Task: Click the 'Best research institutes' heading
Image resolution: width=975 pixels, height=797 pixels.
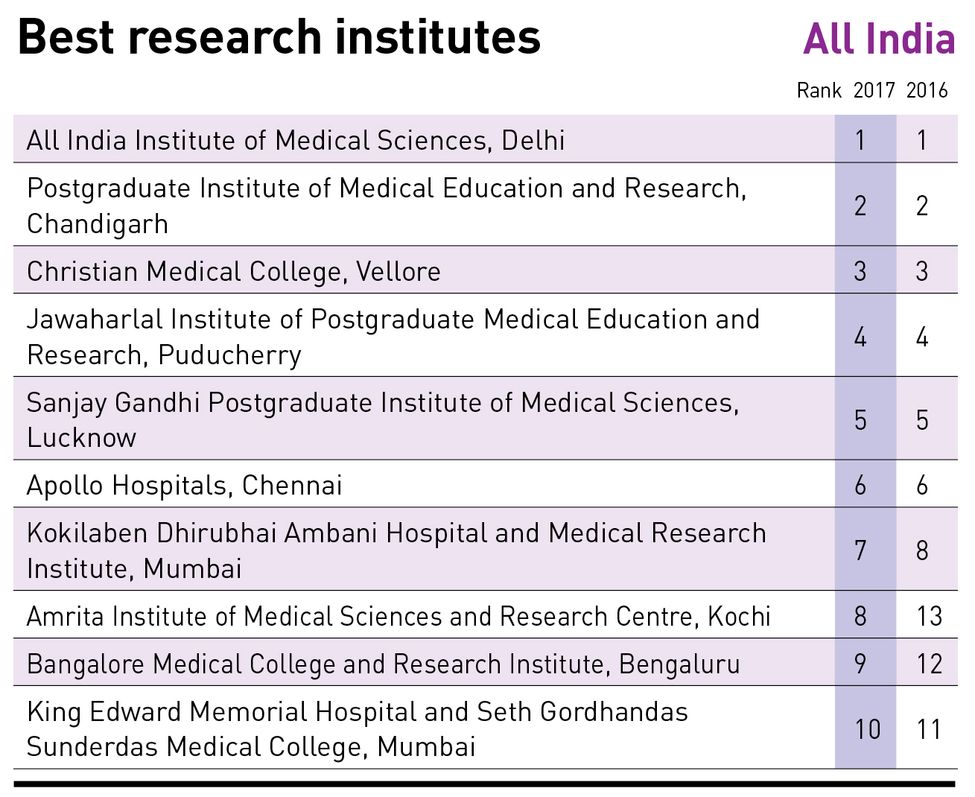Action: [x=279, y=37]
